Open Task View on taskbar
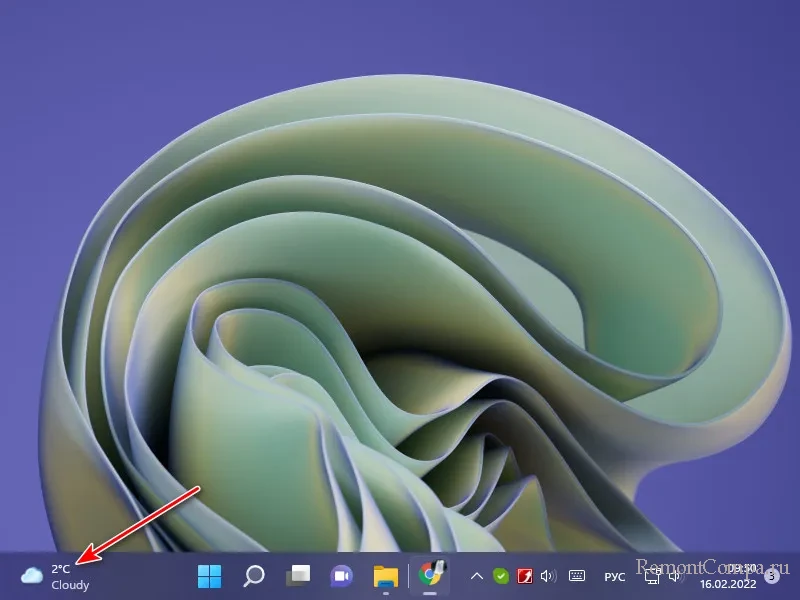Screen dimensions: 800x600 298,576
